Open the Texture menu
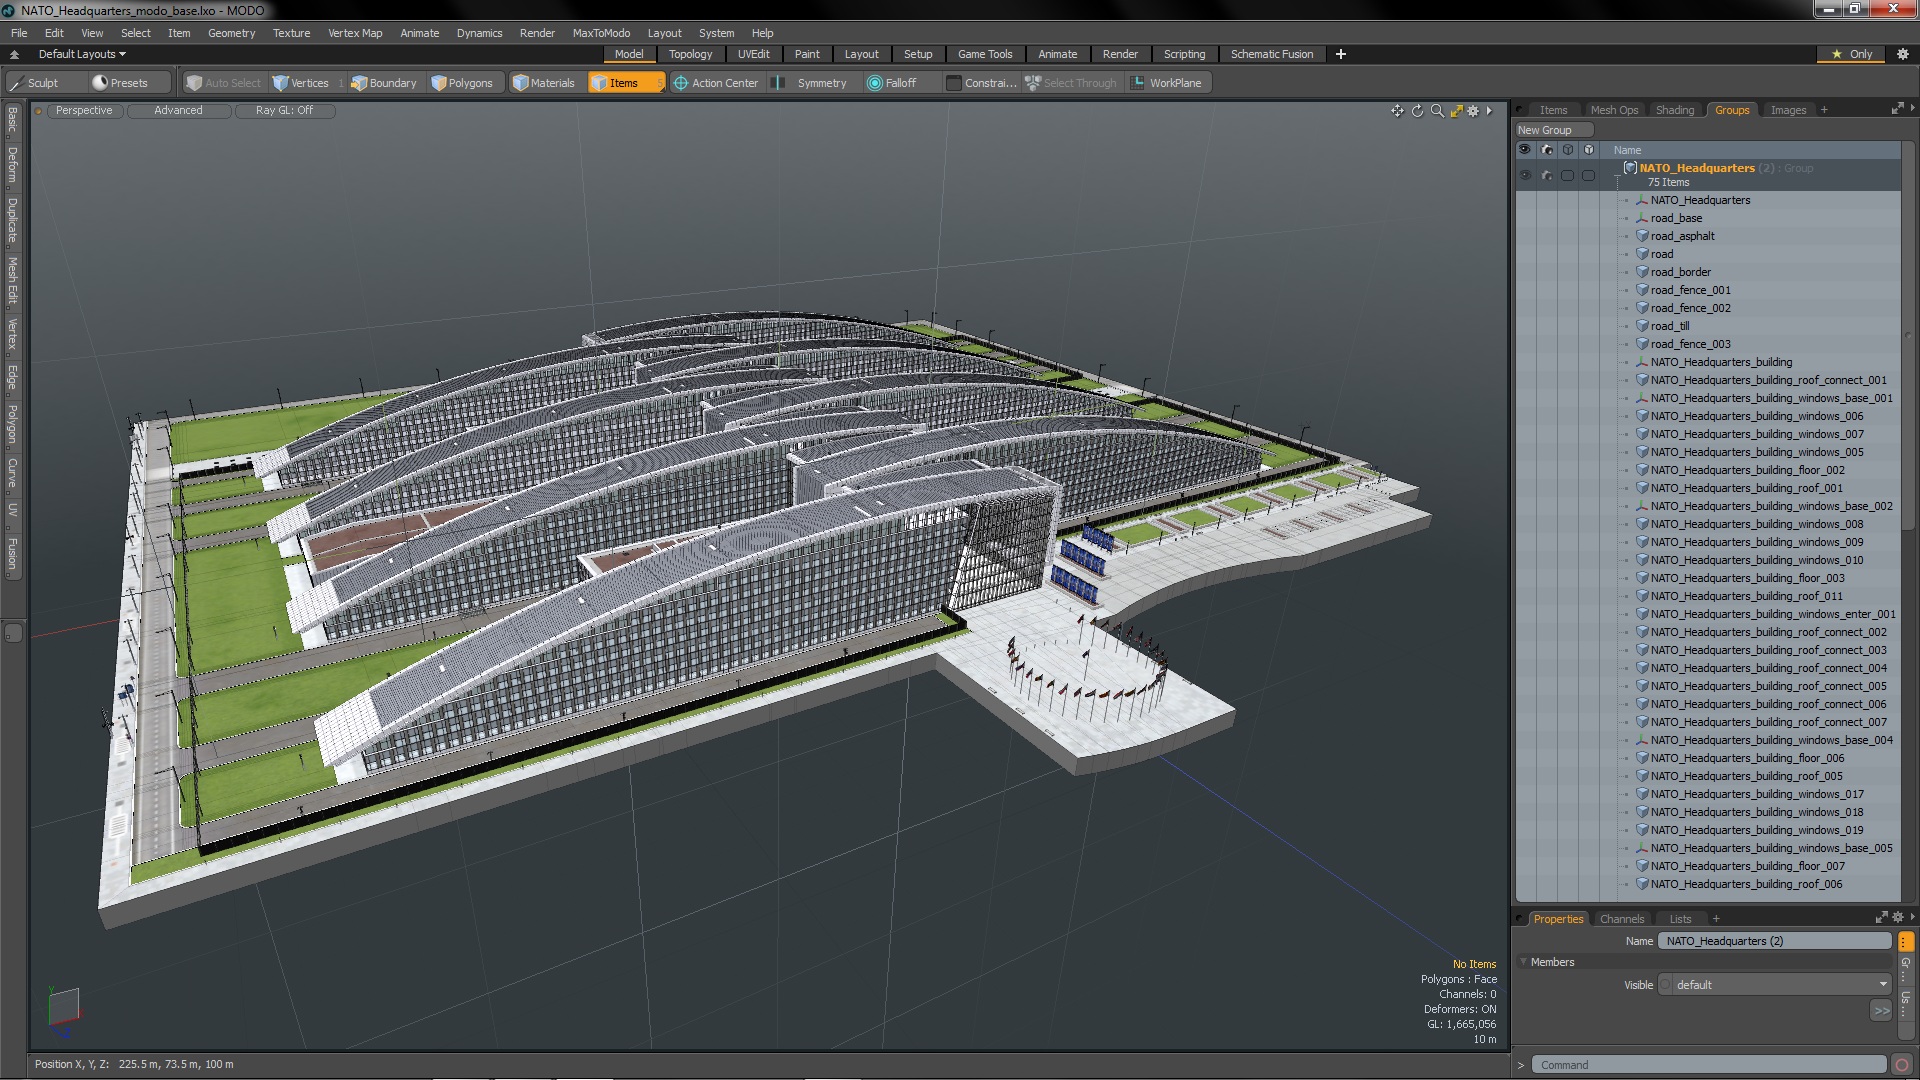This screenshot has width=1920, height=1080. point(291,33)
